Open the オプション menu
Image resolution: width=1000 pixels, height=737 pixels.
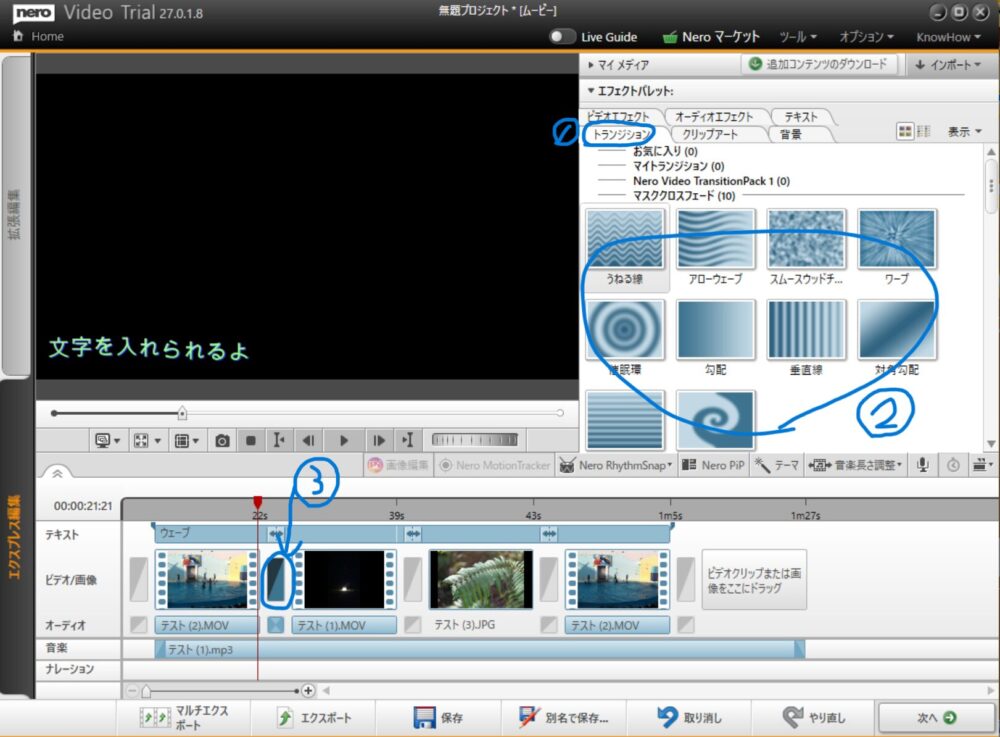point(866,37)
